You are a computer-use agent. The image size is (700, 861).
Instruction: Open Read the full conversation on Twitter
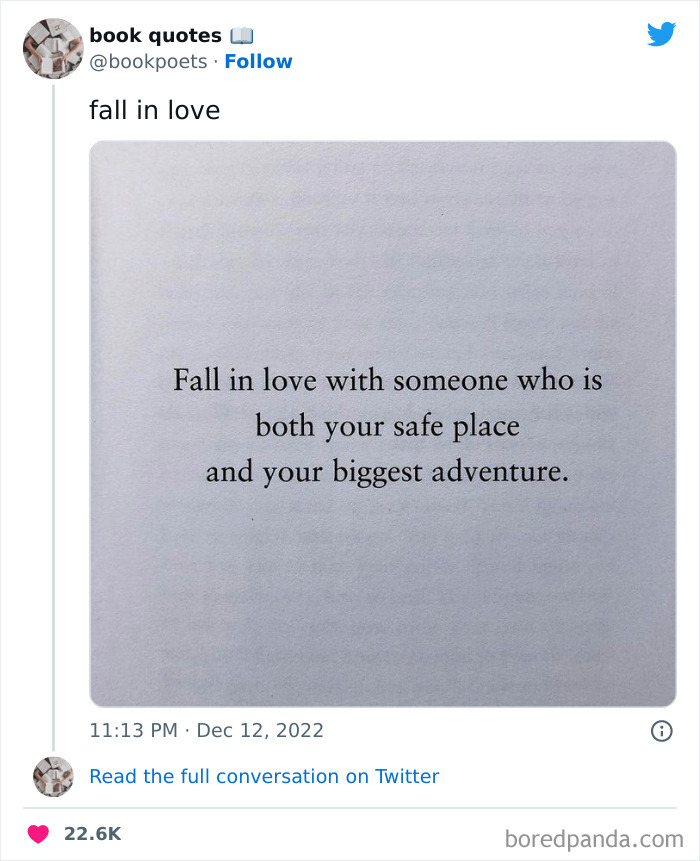[x=264, y=776]
